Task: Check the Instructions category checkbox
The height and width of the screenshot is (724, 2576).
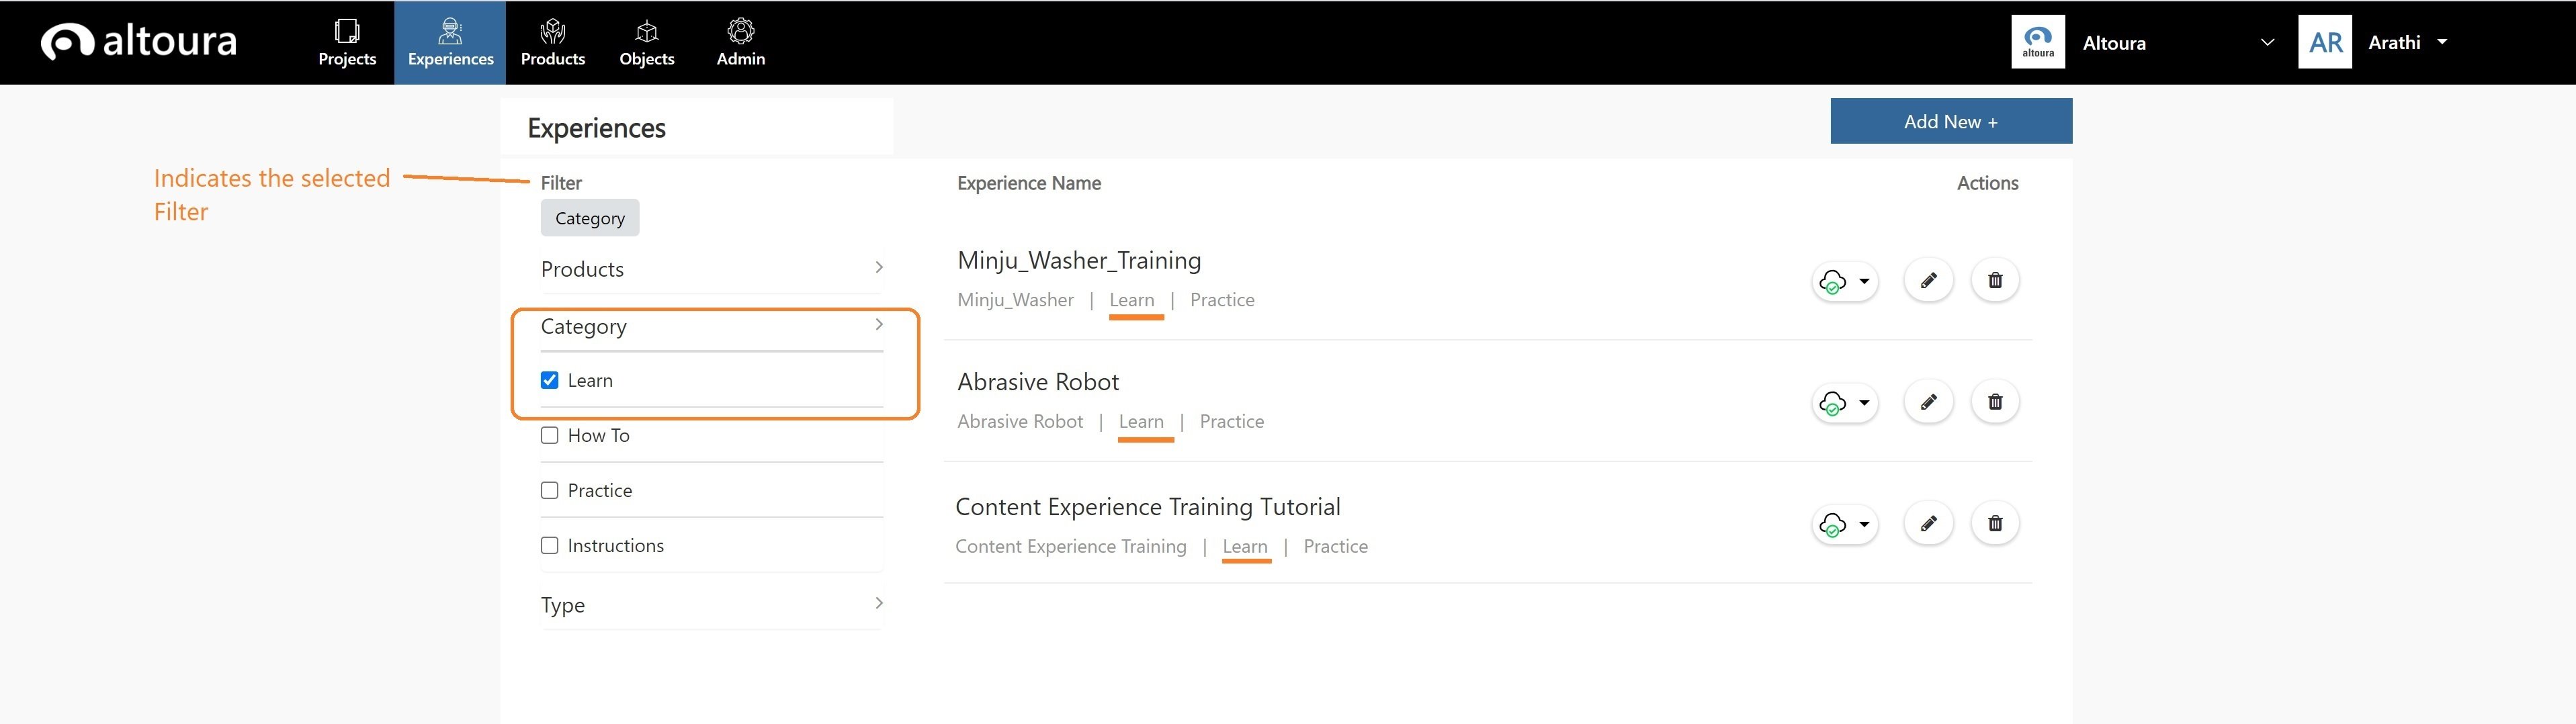Action: [x=549, y=545]
